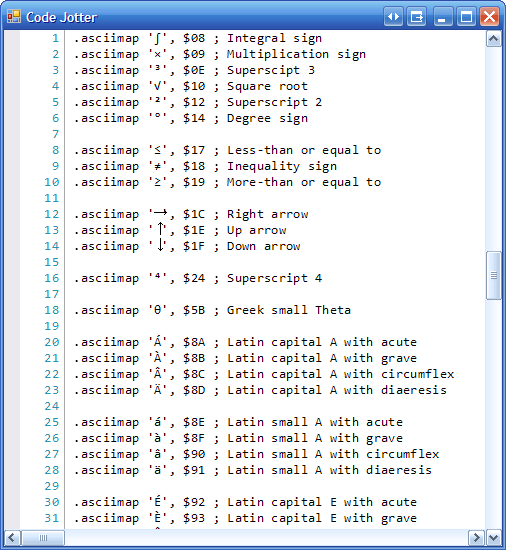
Task: Click the 'Less-than or equal to' comment
Action: [x=304, y=150]
